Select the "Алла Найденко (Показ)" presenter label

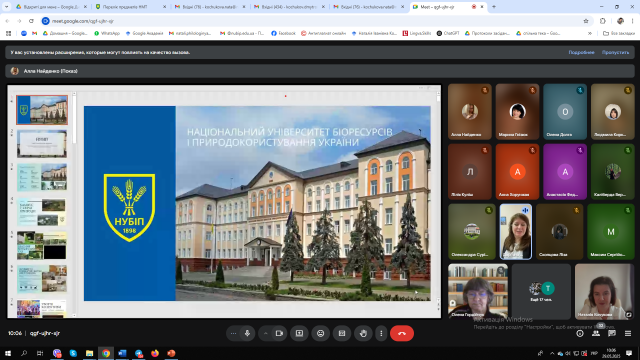pos(51,71)
